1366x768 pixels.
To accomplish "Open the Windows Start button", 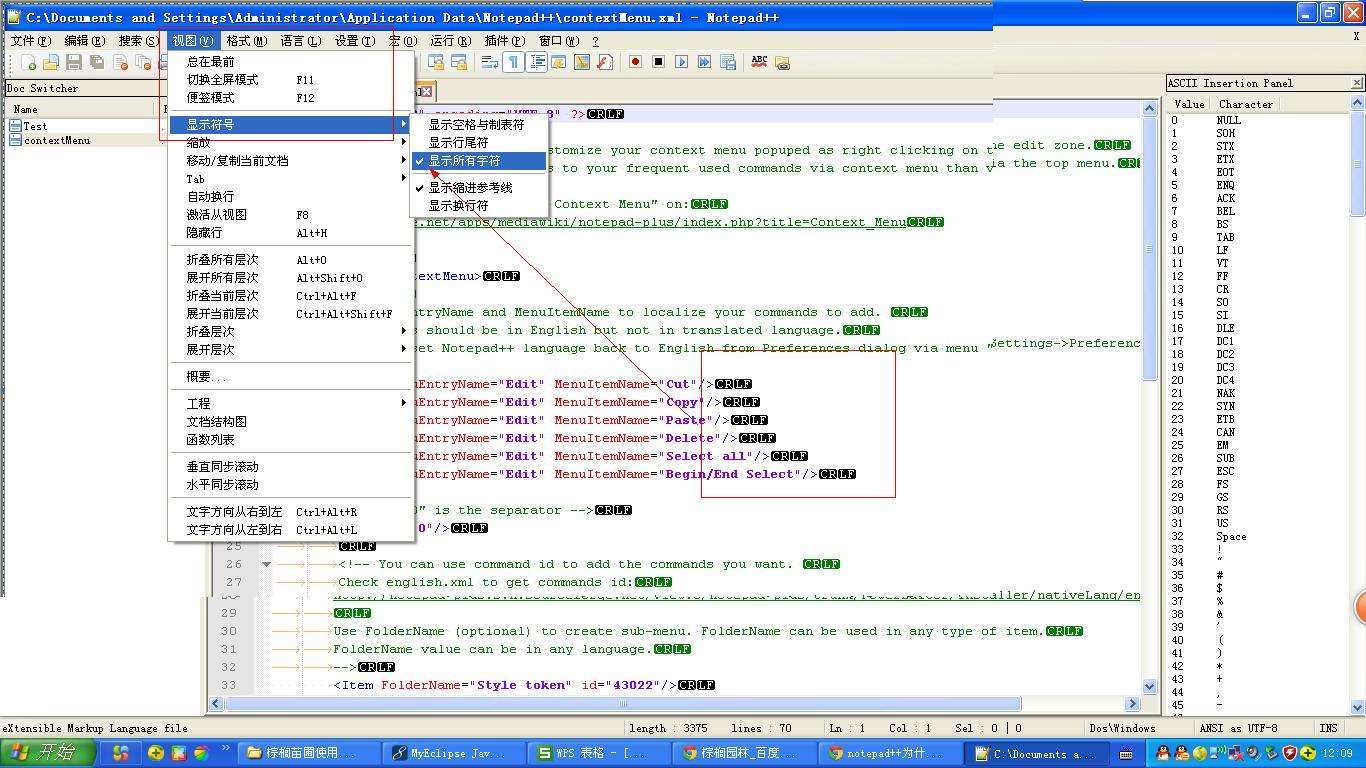I will 48,753.
